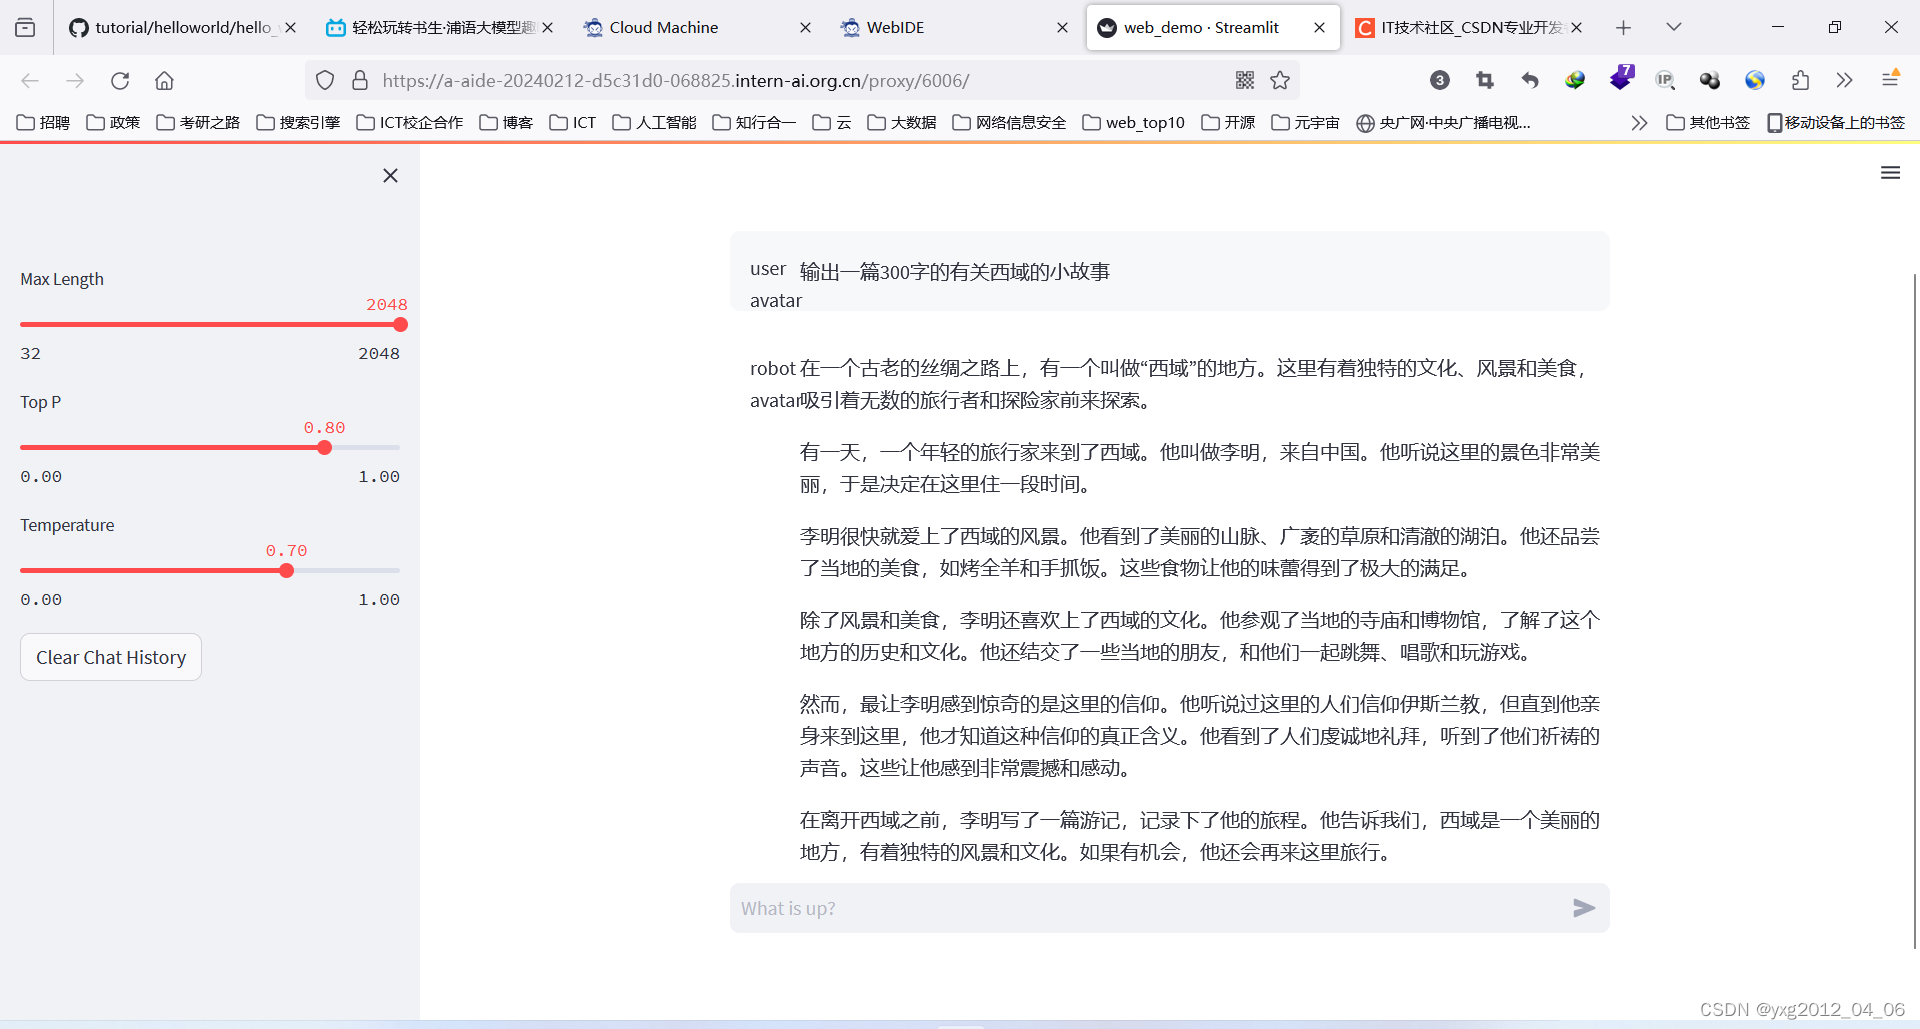1920x1029 pixels.
Task: Open recent tabs list icon
Action: [x=25, y=27]
